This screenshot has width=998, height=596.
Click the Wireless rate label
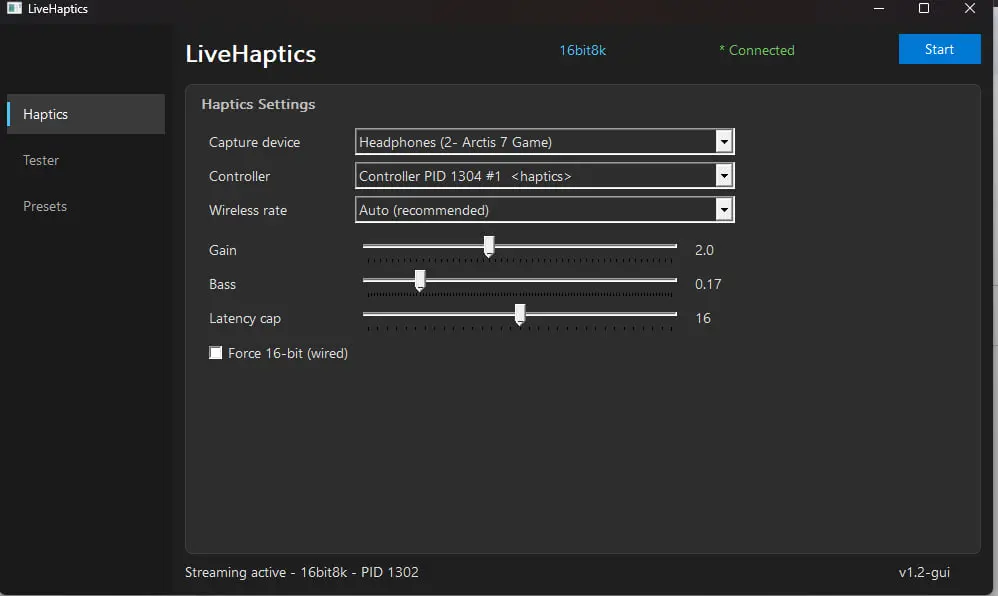pos(248,210)
